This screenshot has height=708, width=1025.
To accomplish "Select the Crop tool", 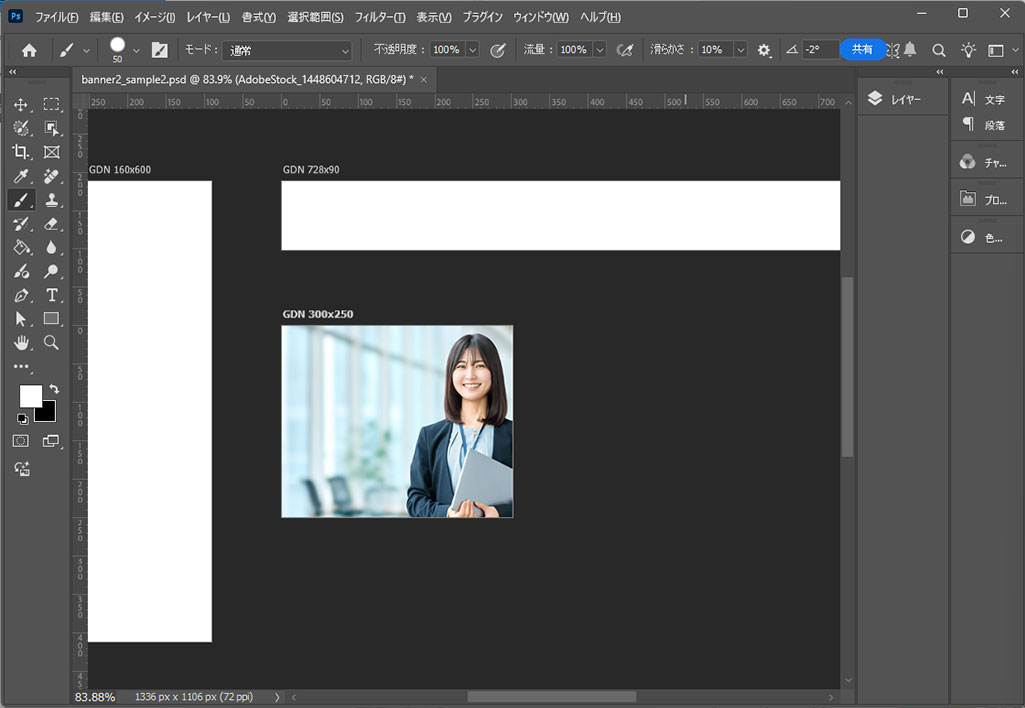I will click(21, 152).
